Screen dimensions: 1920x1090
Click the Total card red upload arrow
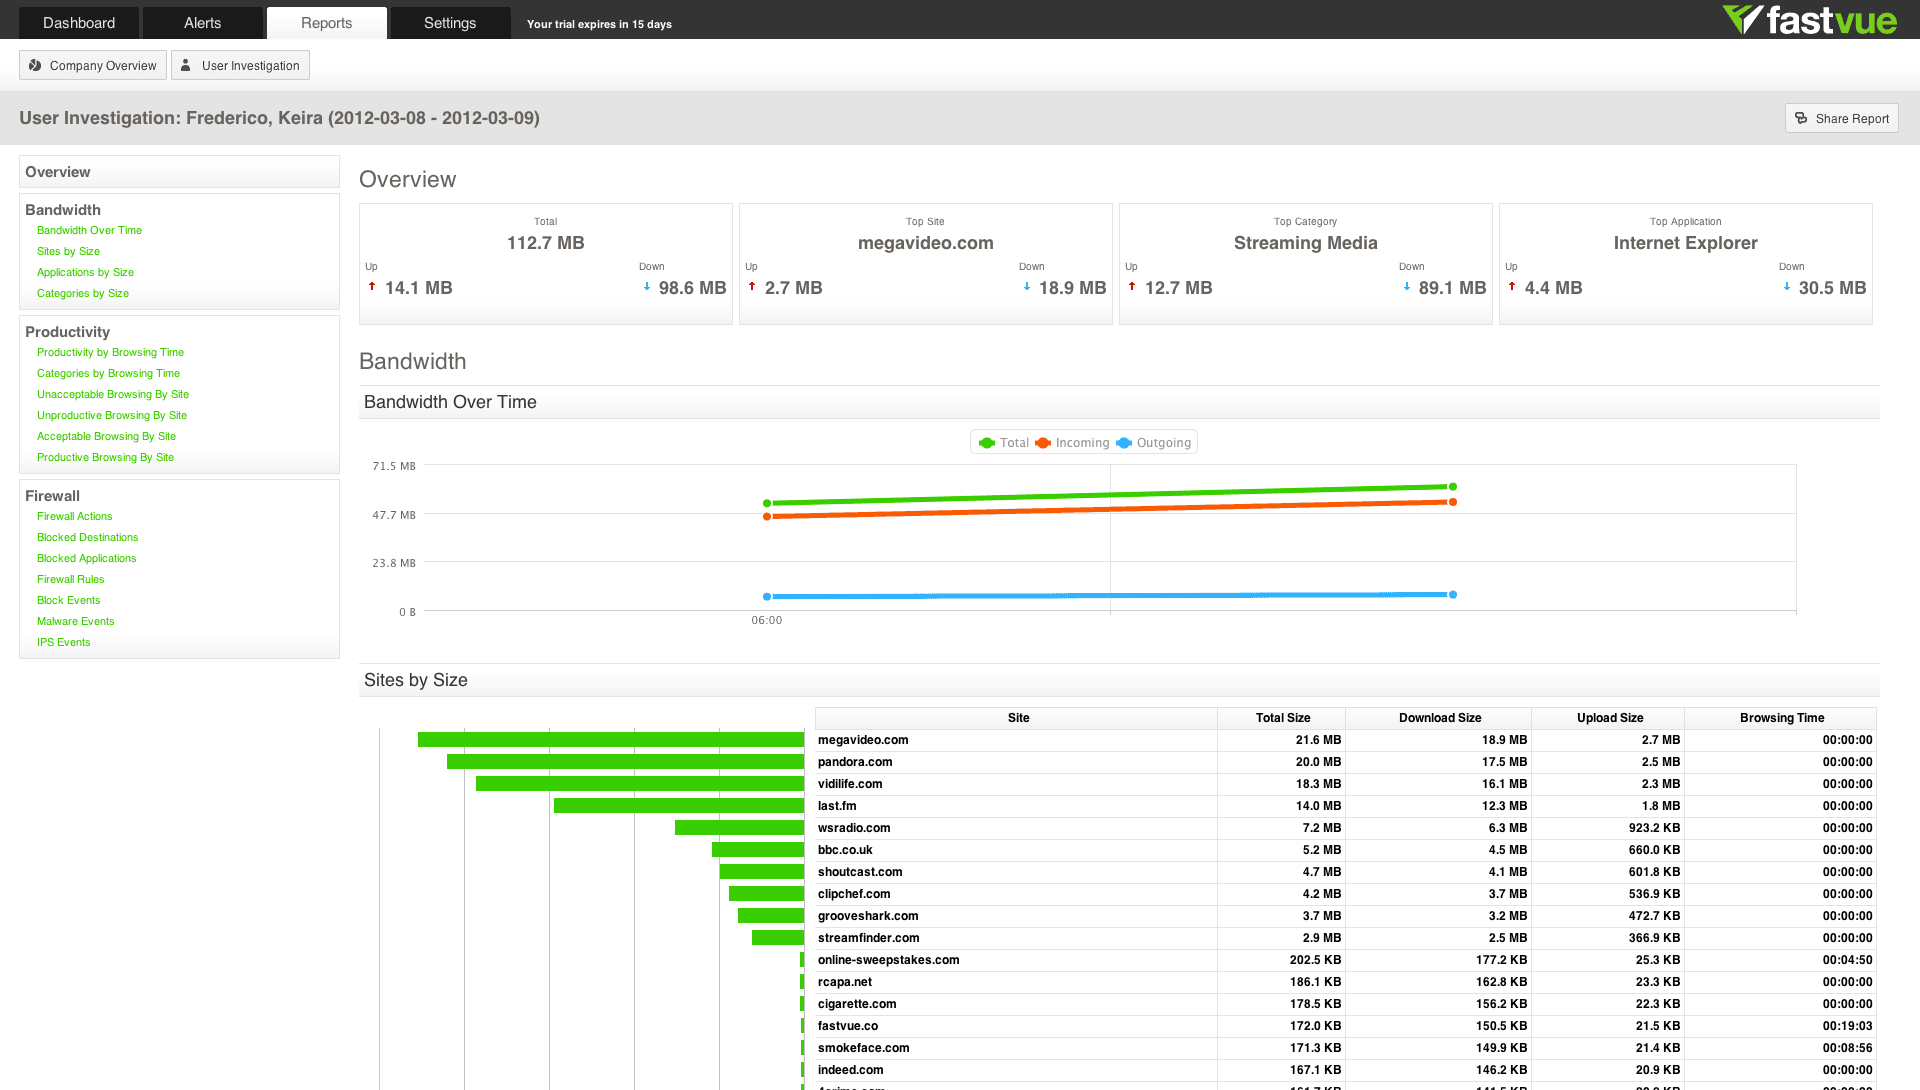372,287
